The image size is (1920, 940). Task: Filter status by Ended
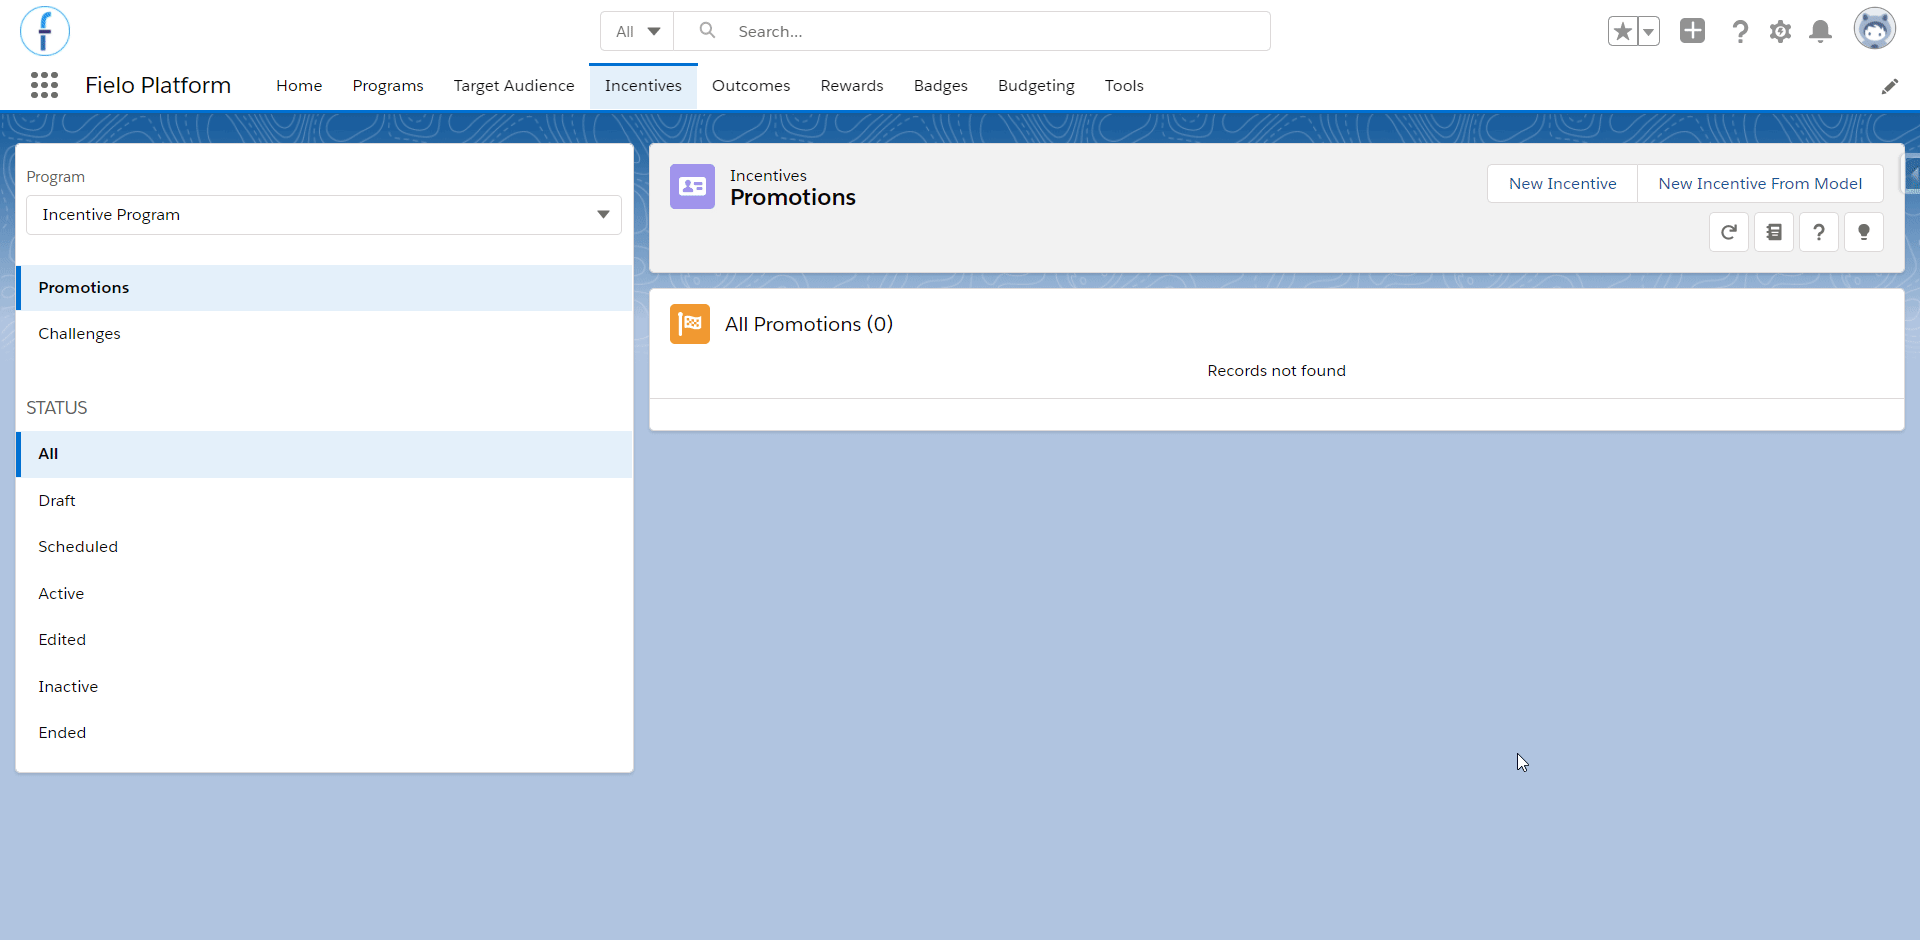pyautogui.click(x=325, y=733)
